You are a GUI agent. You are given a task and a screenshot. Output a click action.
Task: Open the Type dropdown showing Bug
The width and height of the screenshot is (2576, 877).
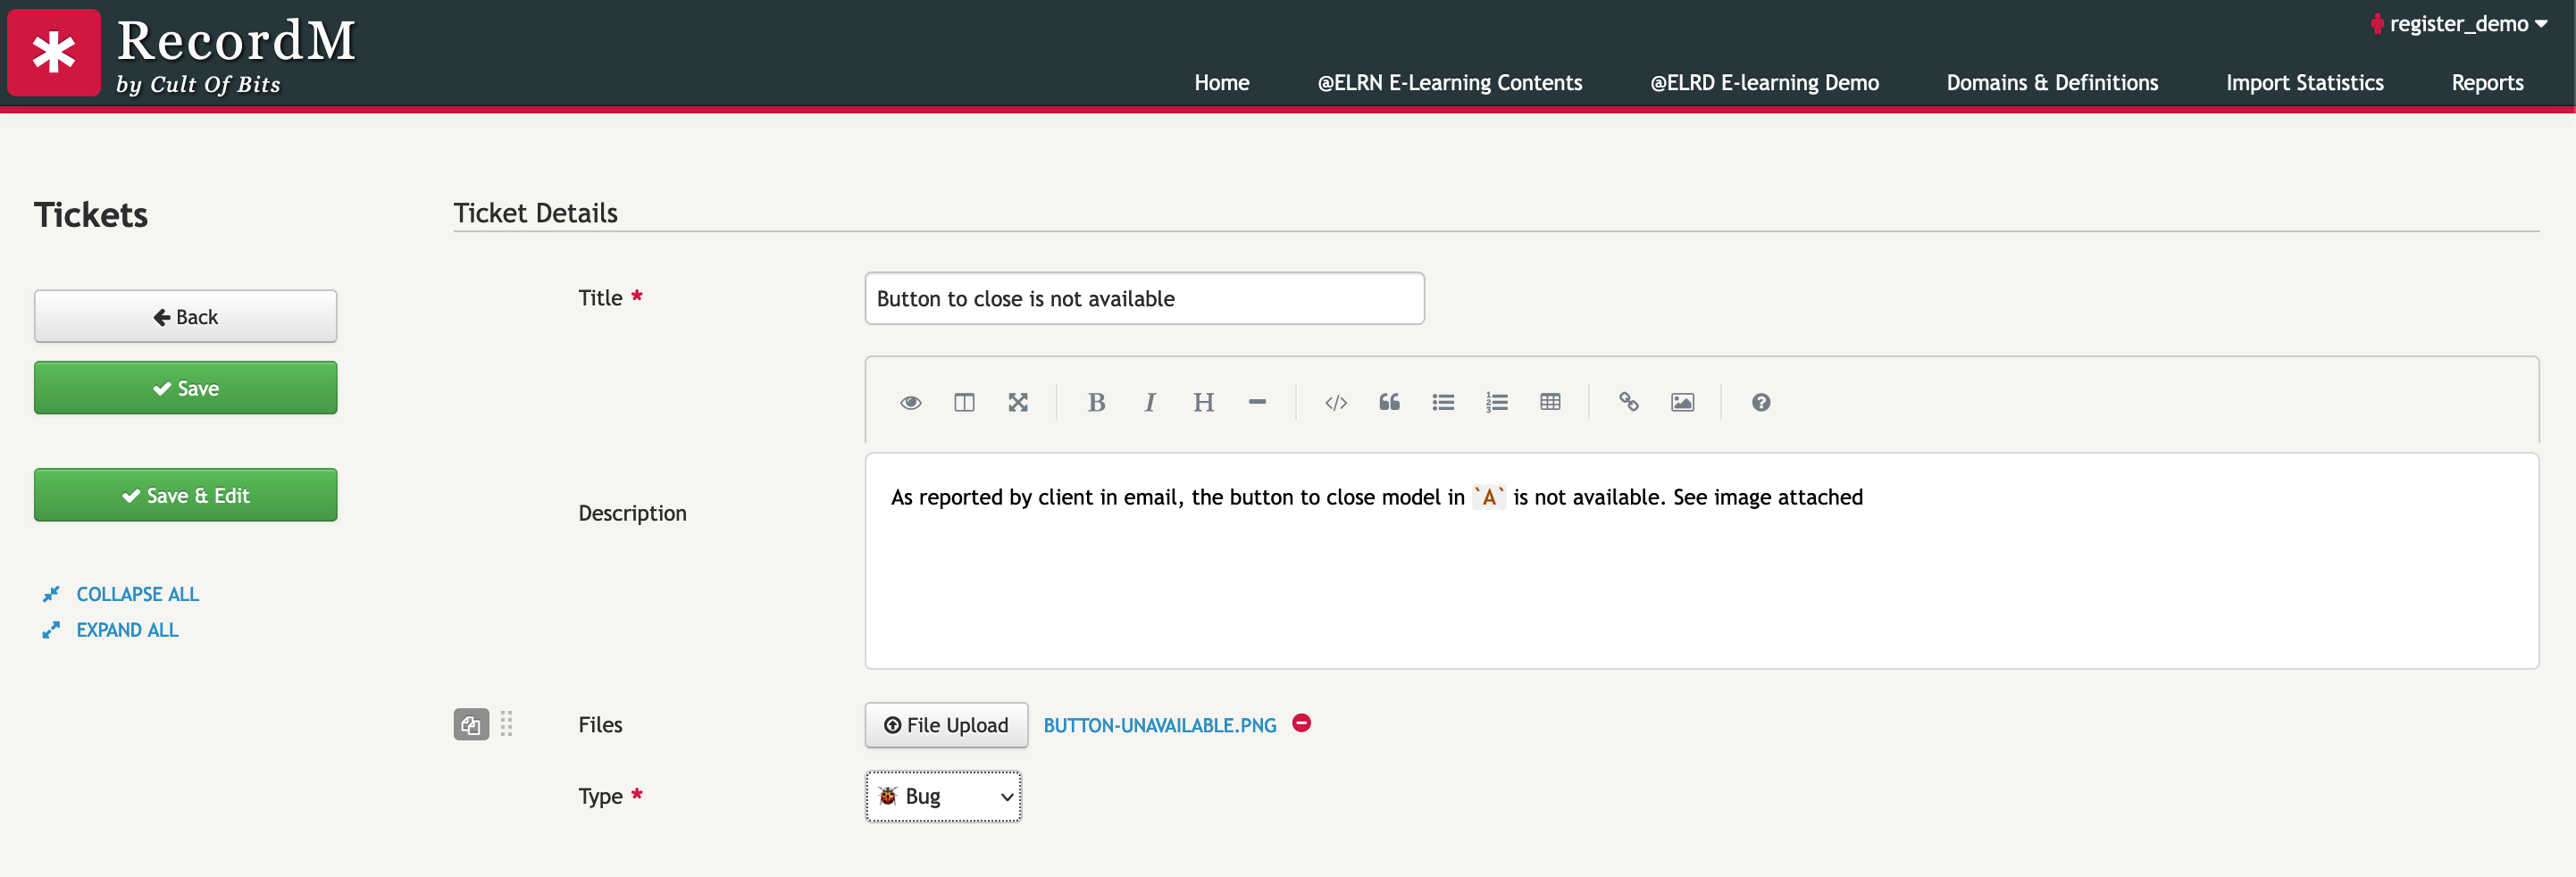(x=943, y=796)
